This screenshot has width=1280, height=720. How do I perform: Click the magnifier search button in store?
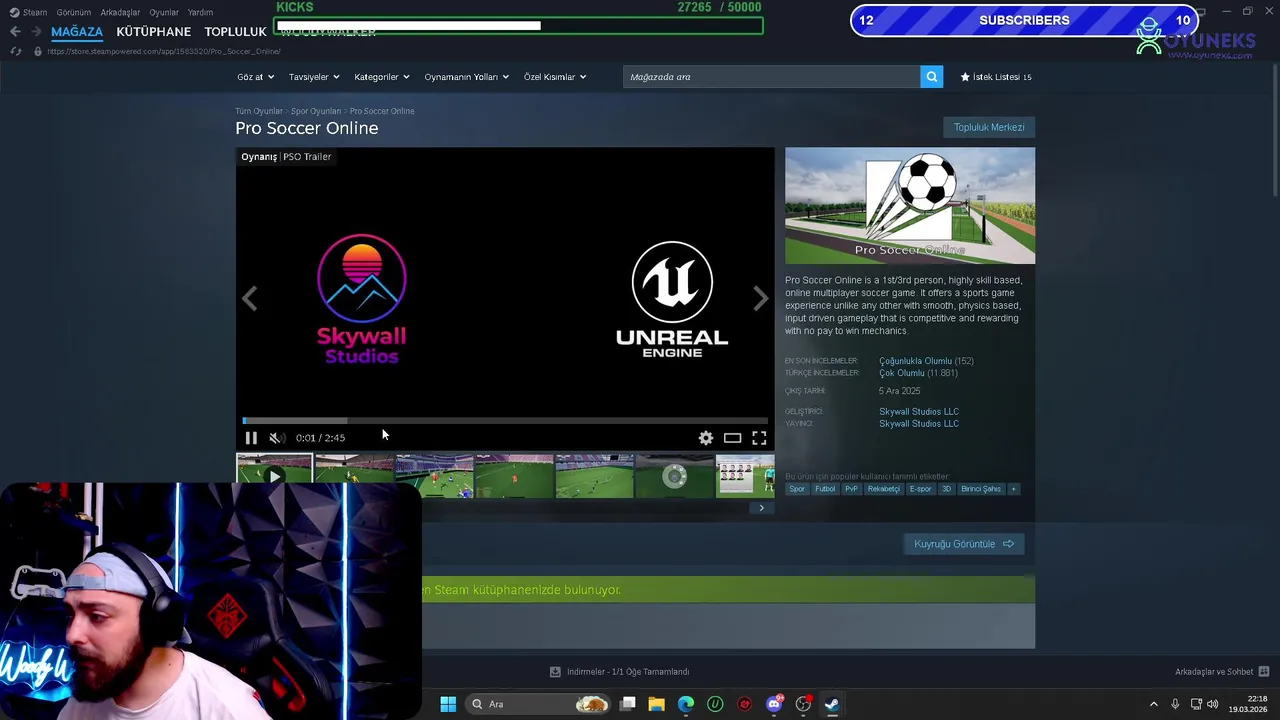point(931,77)
